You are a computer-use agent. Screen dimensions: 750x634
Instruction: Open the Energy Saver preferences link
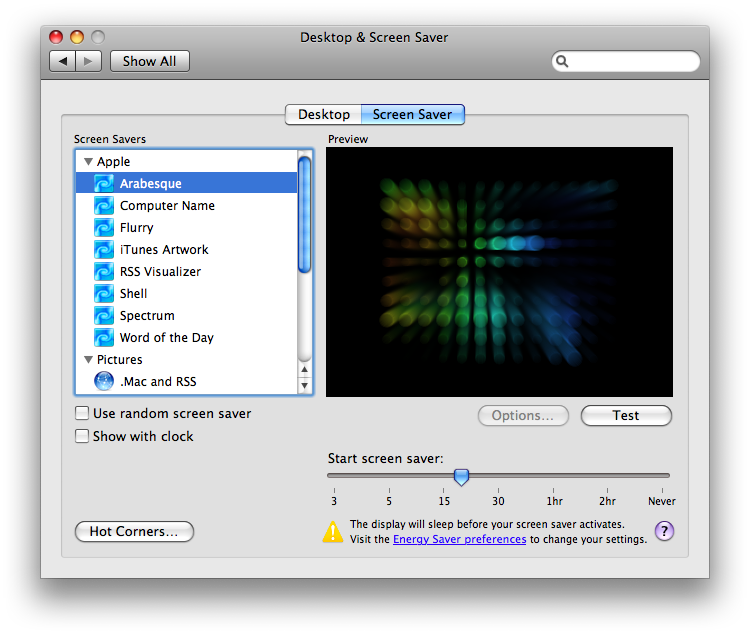[460, 539]
